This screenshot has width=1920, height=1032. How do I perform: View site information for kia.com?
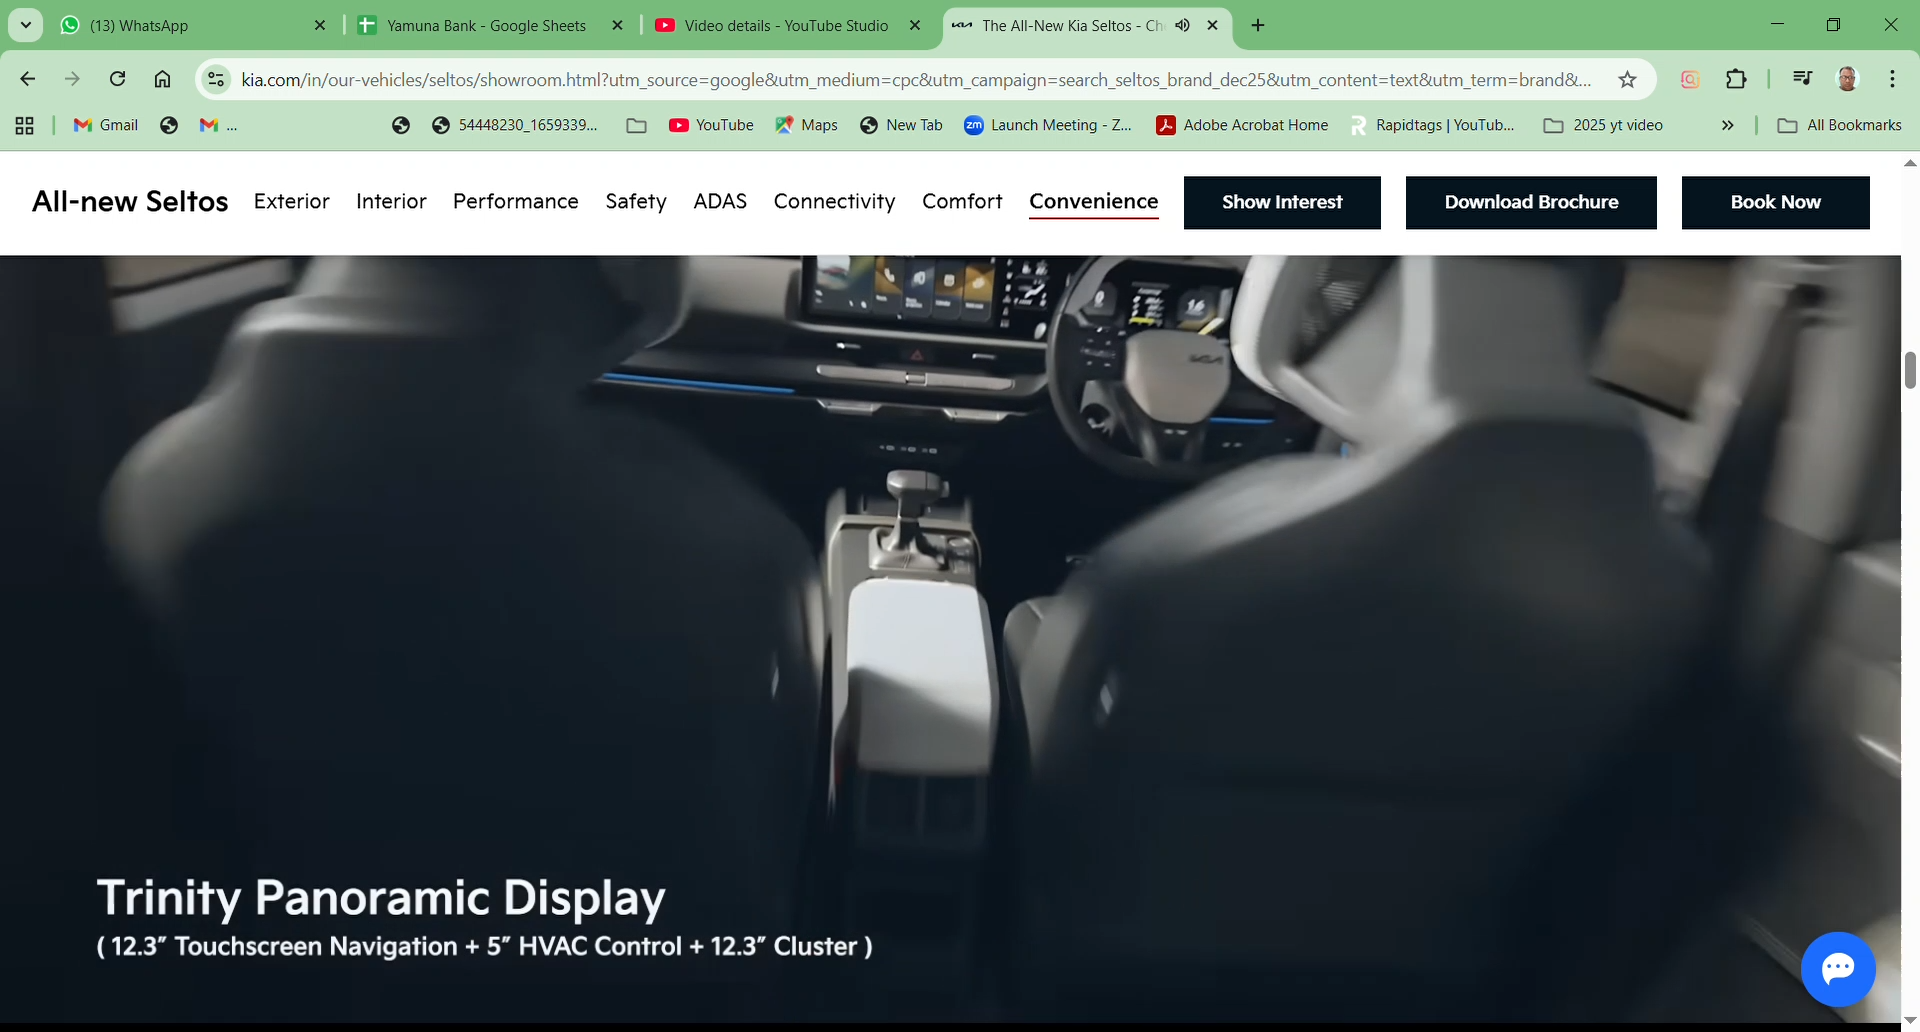[x=216, y=79]
